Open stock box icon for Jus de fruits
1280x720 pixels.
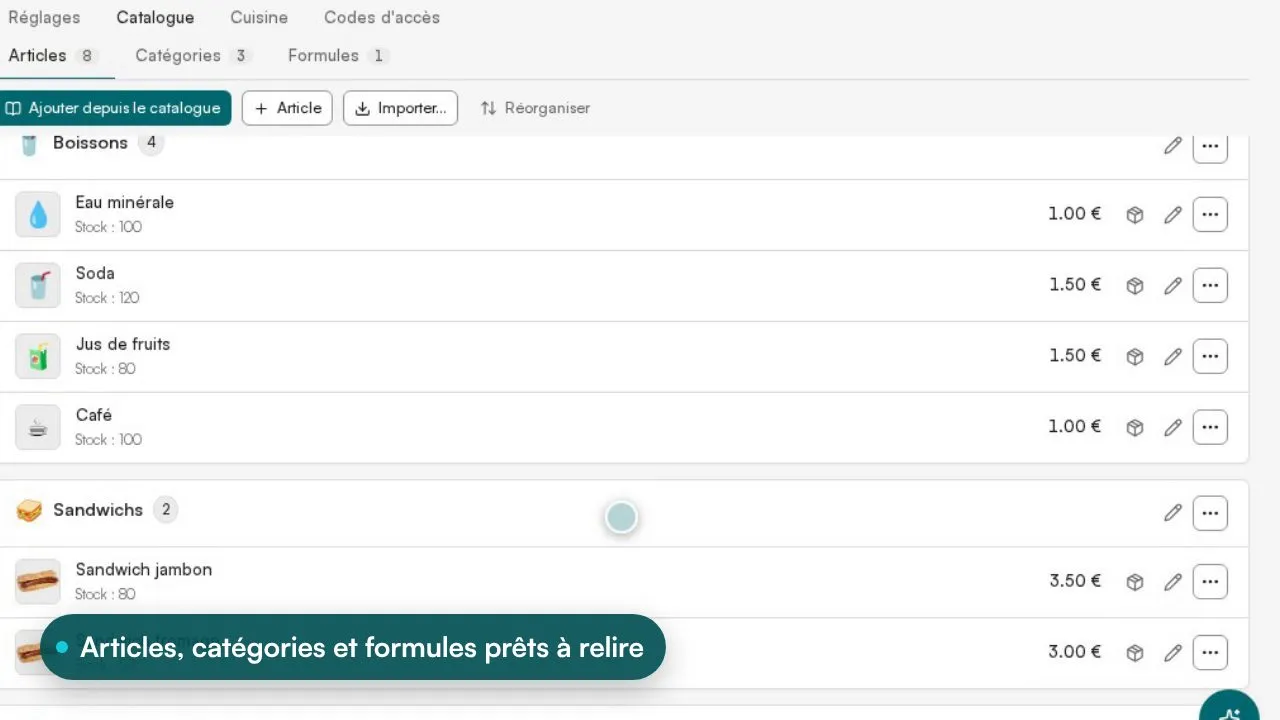pyautogui.click(x=1135, y=357)
